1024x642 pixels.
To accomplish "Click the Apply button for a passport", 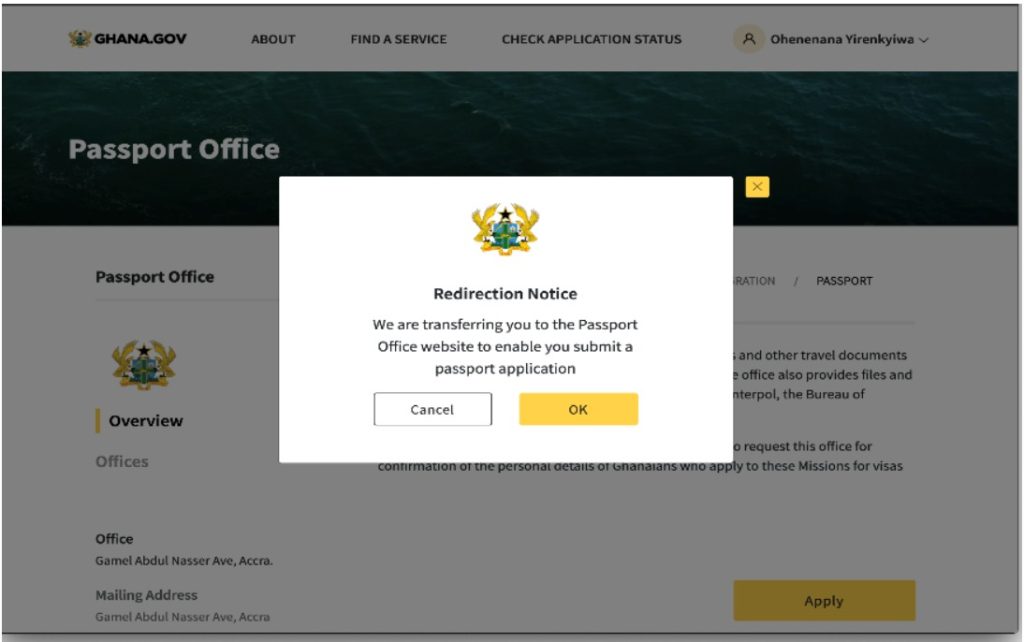I will coord(823,600).
